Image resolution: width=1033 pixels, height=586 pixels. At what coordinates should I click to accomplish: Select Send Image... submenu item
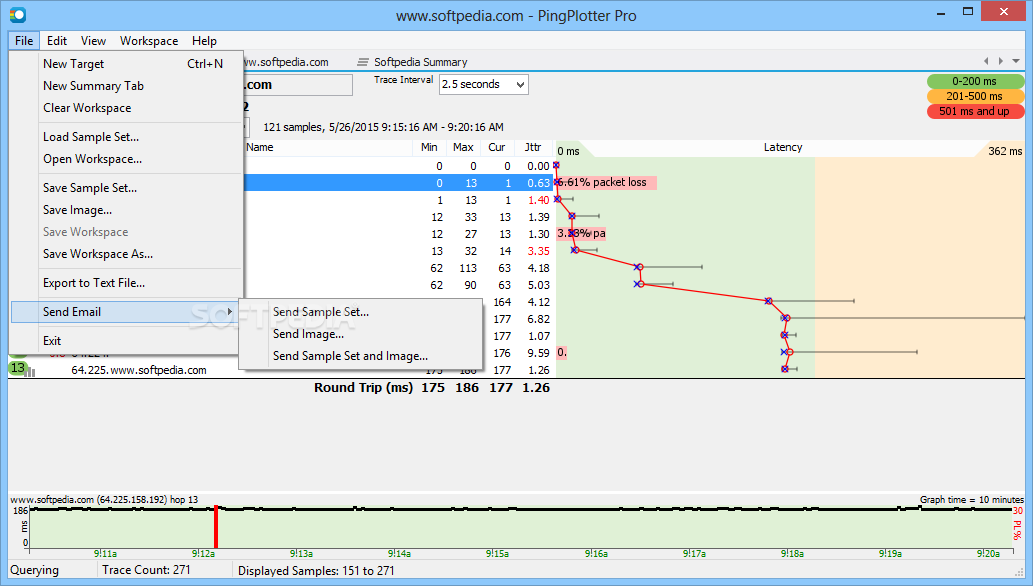[360, 334]
